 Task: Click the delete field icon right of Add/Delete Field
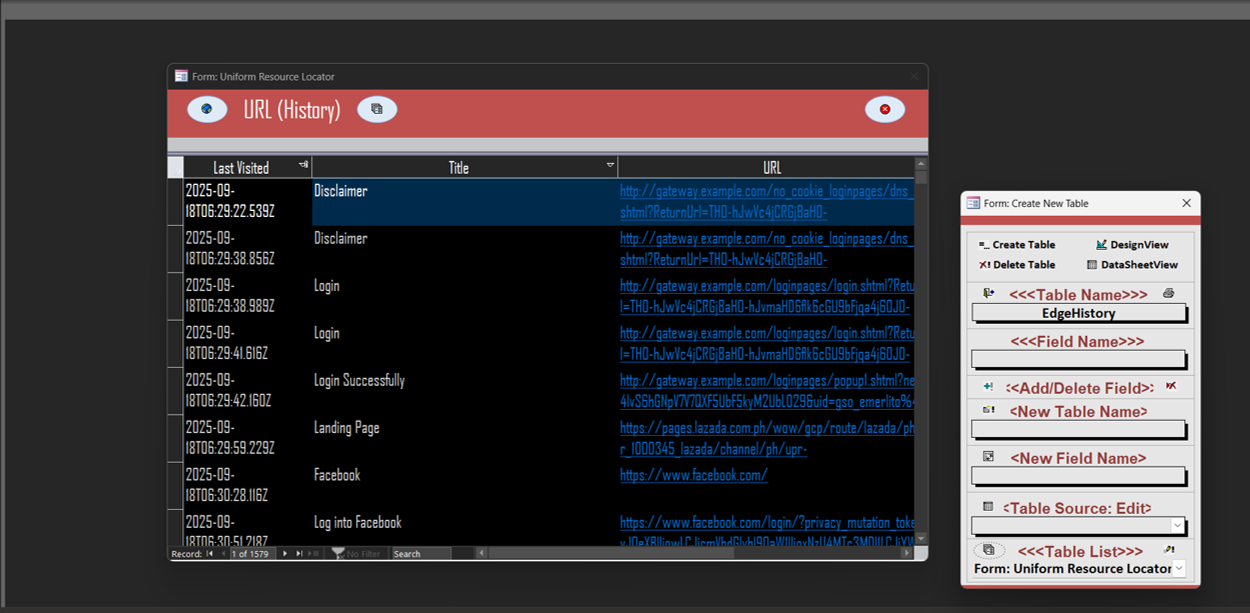click(1171, 386)
